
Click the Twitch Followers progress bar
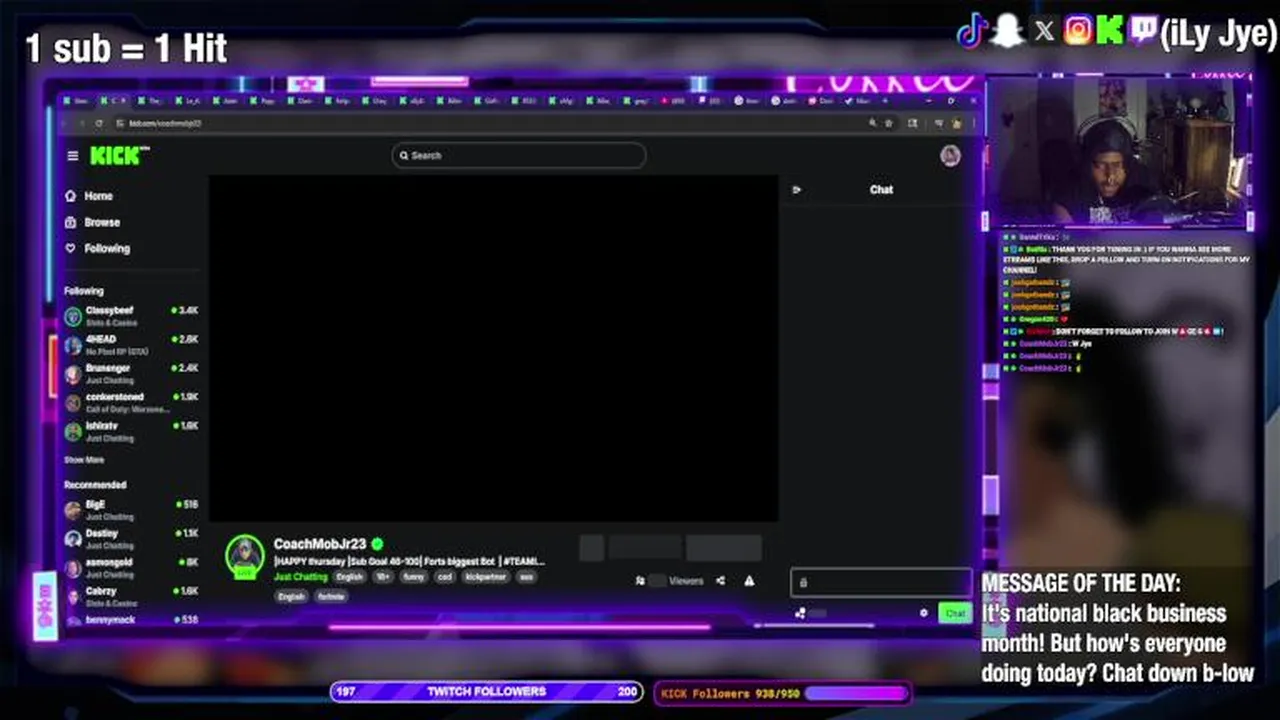[x=487, y=692]
